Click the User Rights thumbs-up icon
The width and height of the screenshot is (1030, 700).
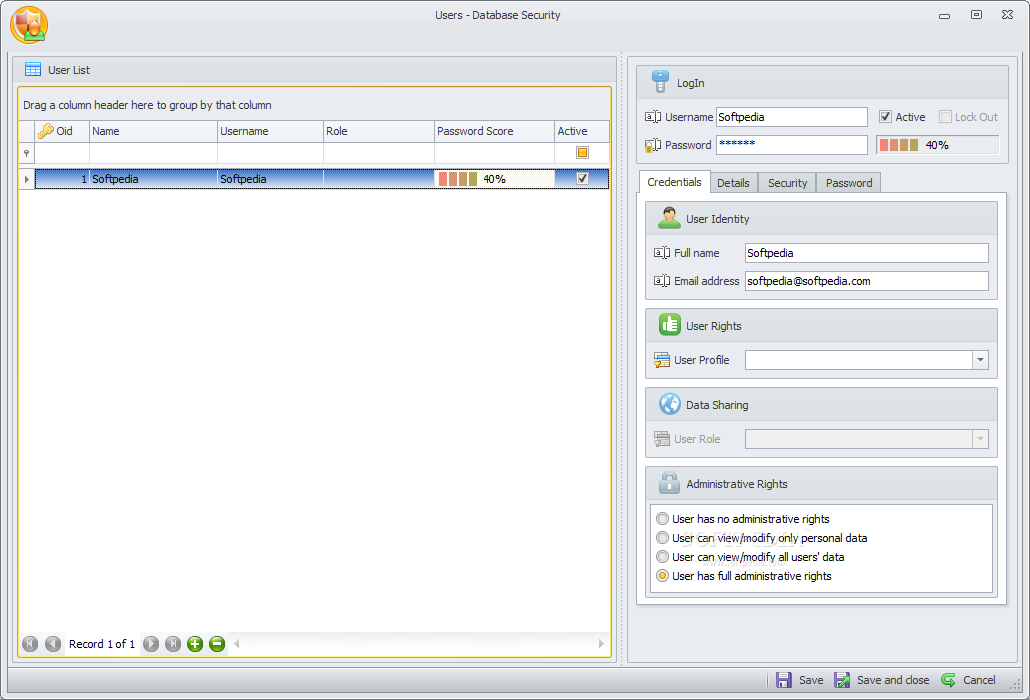(669, 324)
